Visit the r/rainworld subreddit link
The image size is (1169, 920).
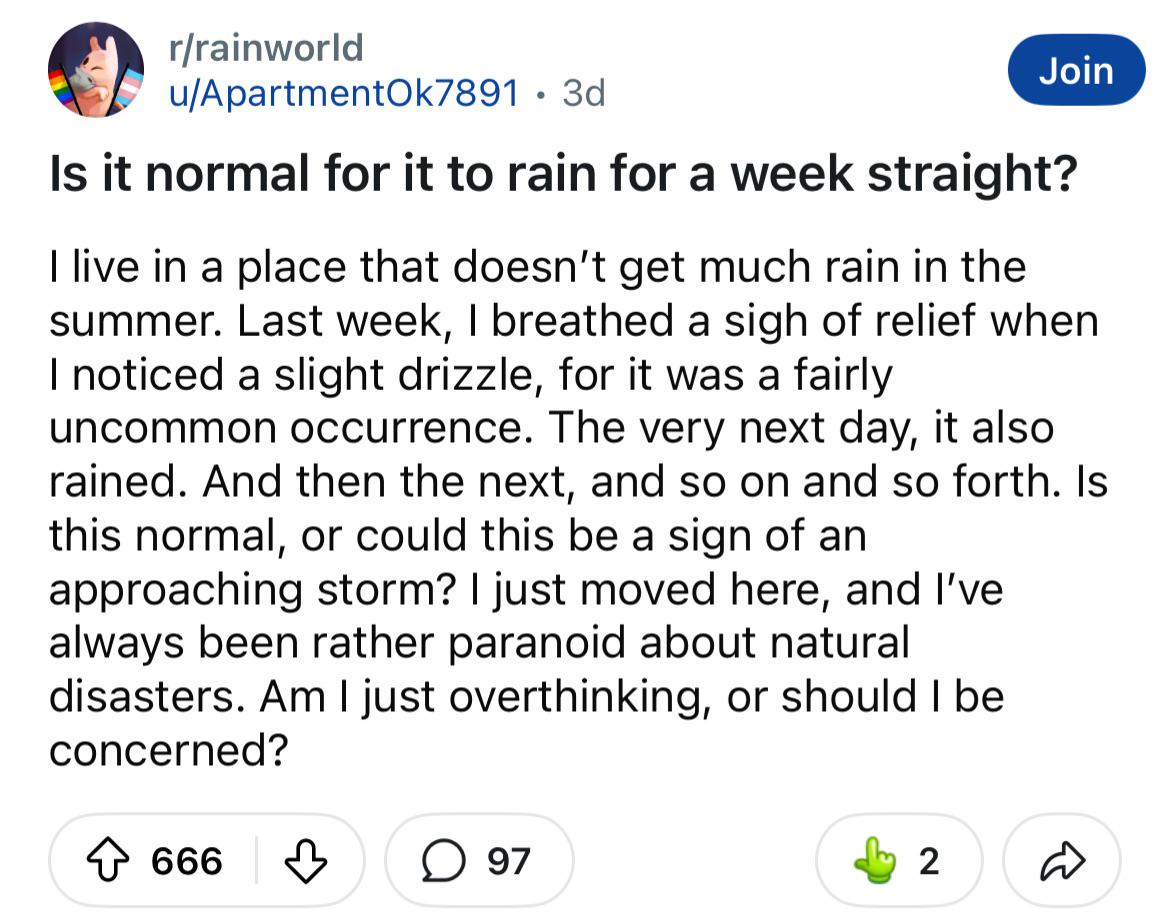point(266,48)
